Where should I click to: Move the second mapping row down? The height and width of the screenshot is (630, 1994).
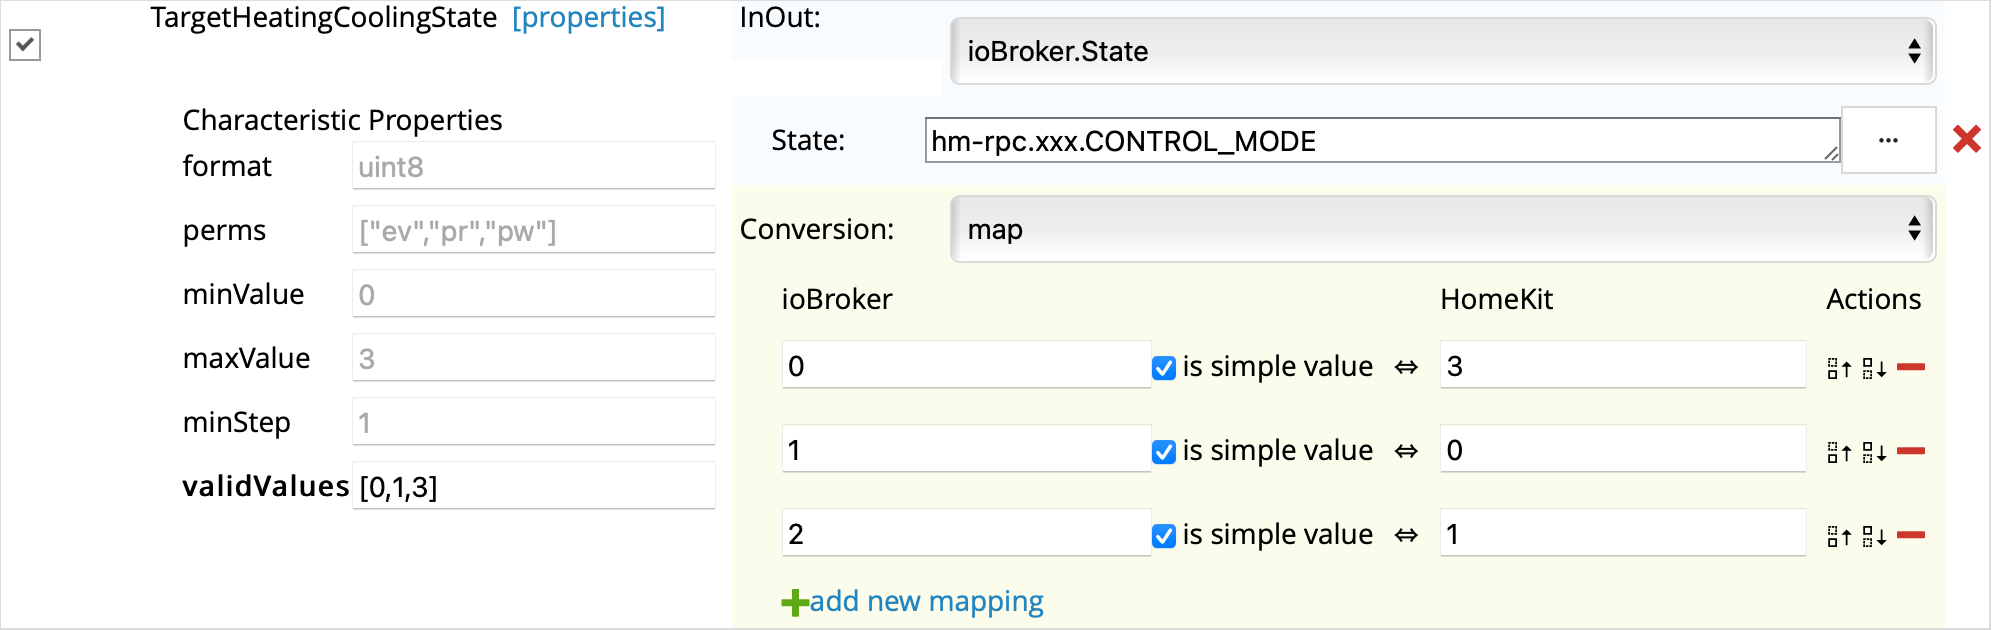[x=1874, y=452]
